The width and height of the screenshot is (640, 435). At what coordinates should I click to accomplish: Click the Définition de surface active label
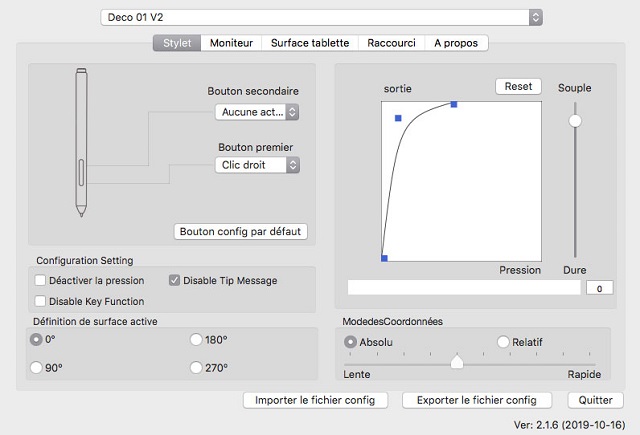coord(95,322)
